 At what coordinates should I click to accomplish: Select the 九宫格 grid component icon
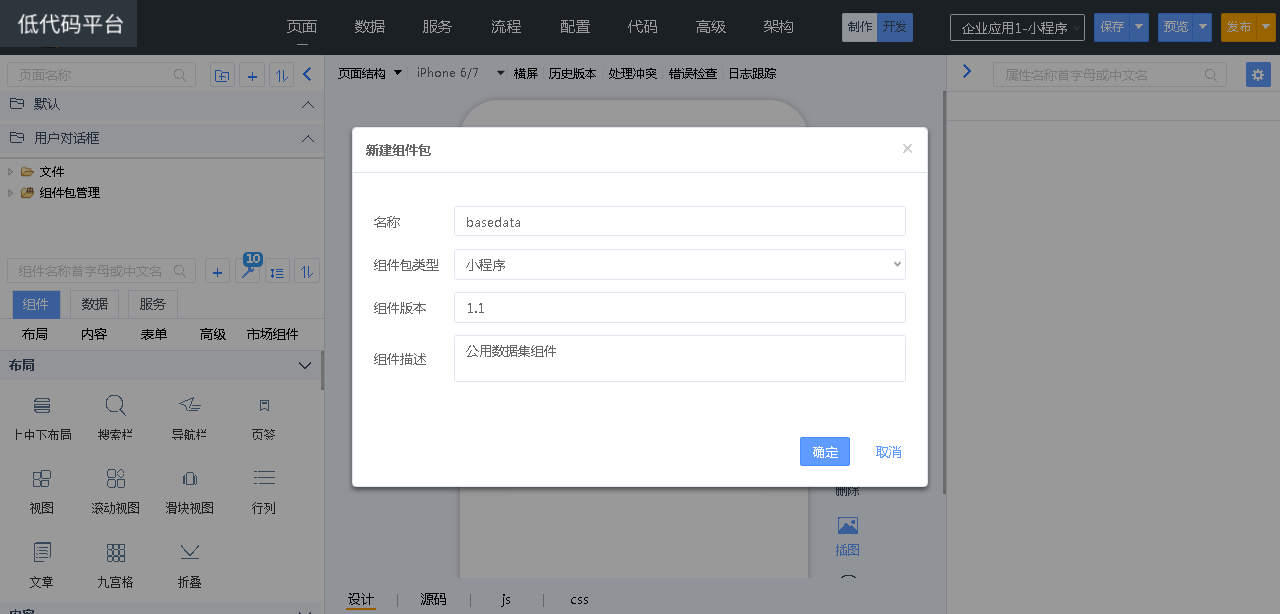tap(115, 553)
